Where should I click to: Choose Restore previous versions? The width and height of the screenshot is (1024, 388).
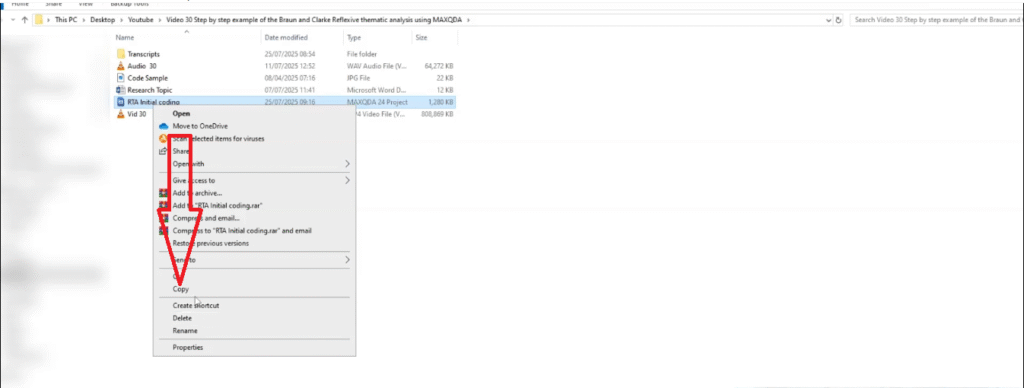[x=210, y=243]
